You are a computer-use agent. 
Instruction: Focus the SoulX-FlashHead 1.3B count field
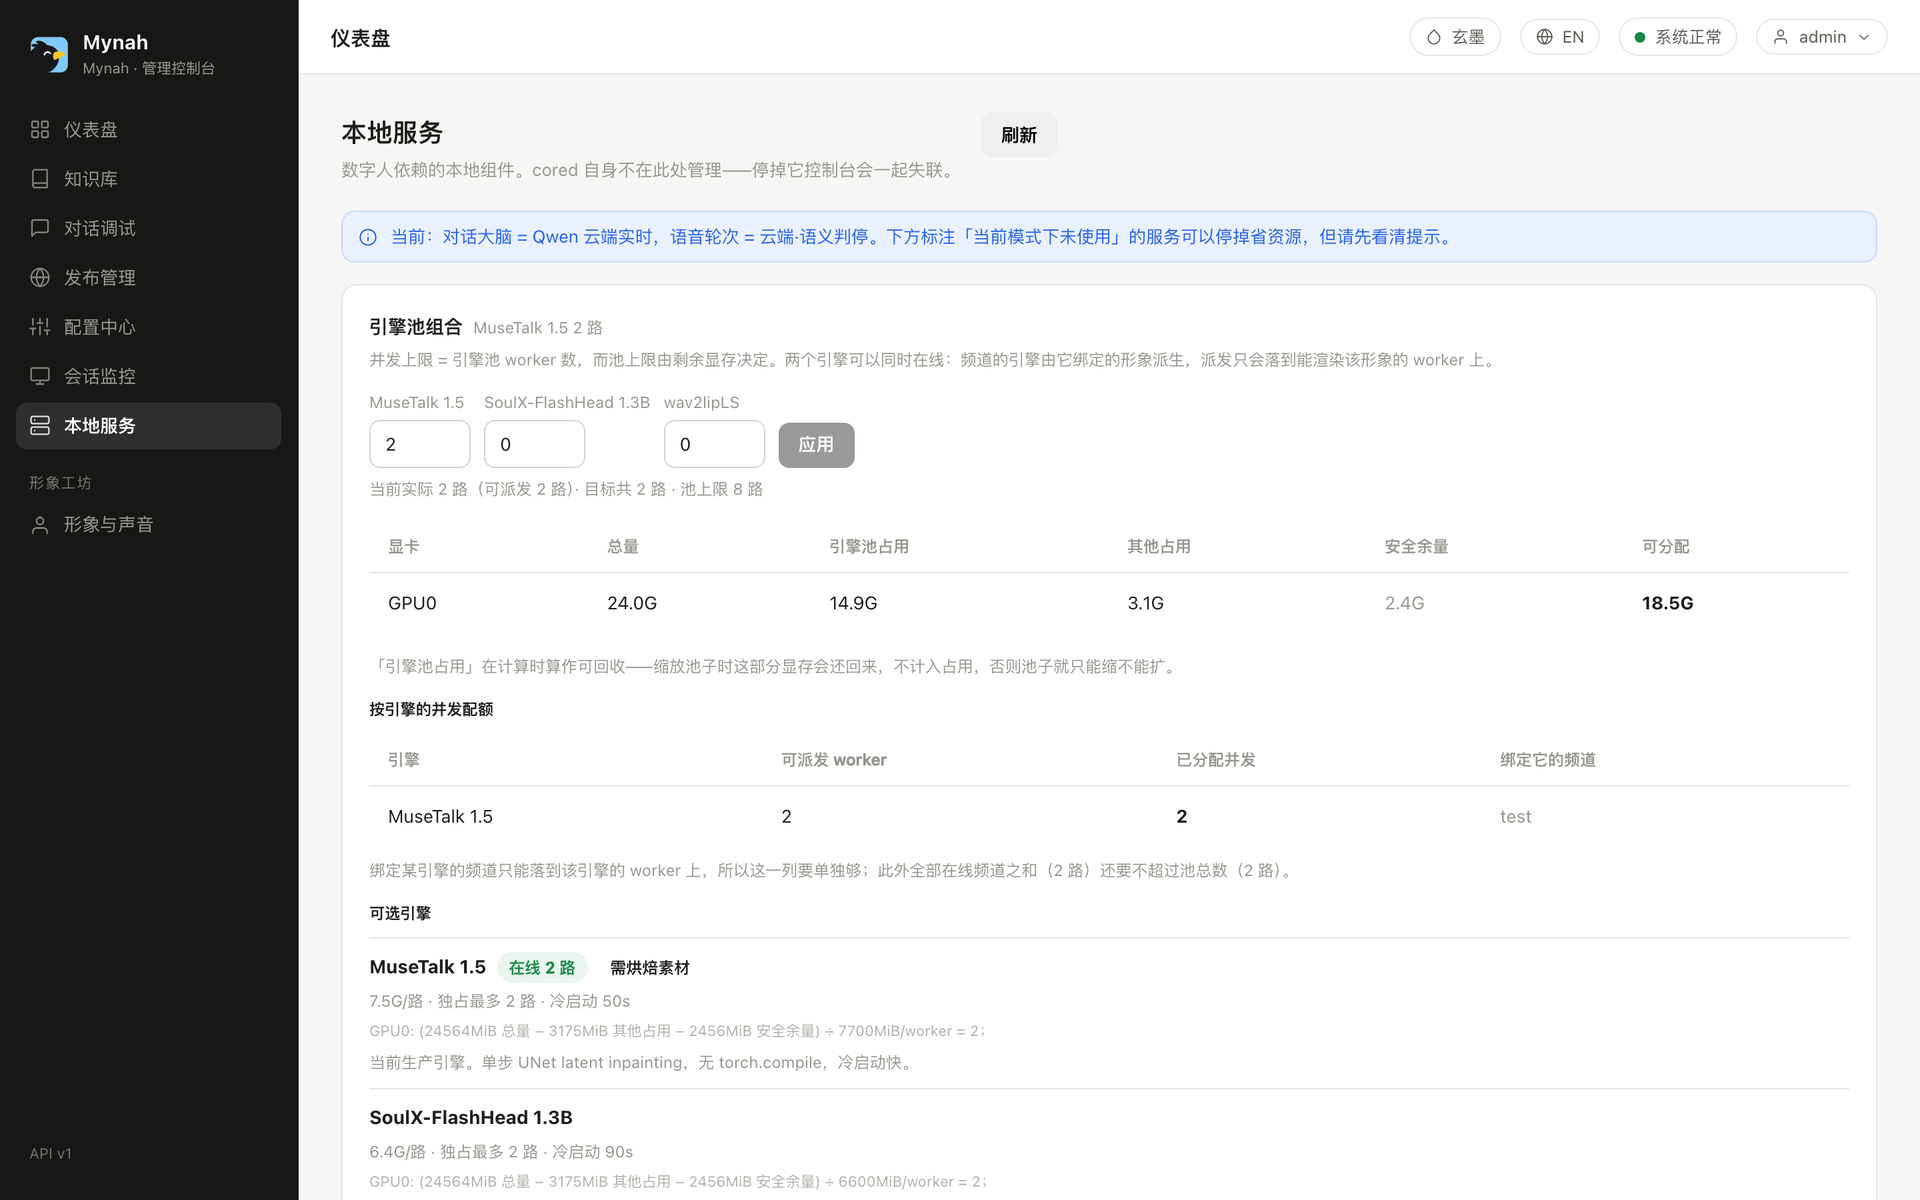[x=534, y=444]
